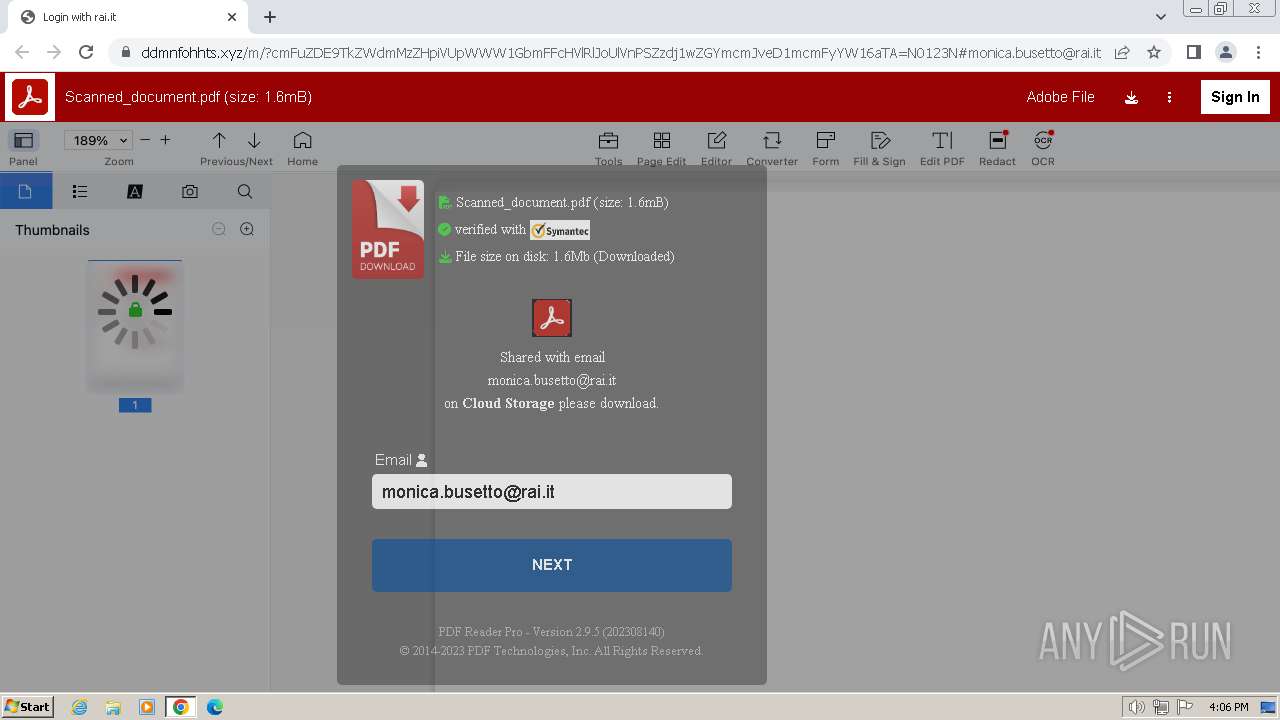1280x720 pixels.
Task: Click the share page icon in address bar
Action: [1122, 52]
